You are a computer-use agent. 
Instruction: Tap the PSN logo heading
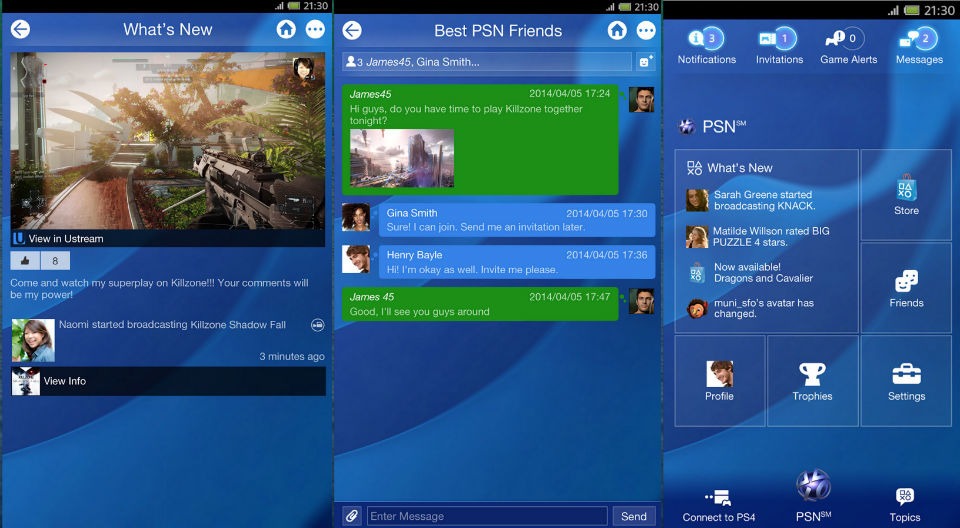click(x=712, y=126)
